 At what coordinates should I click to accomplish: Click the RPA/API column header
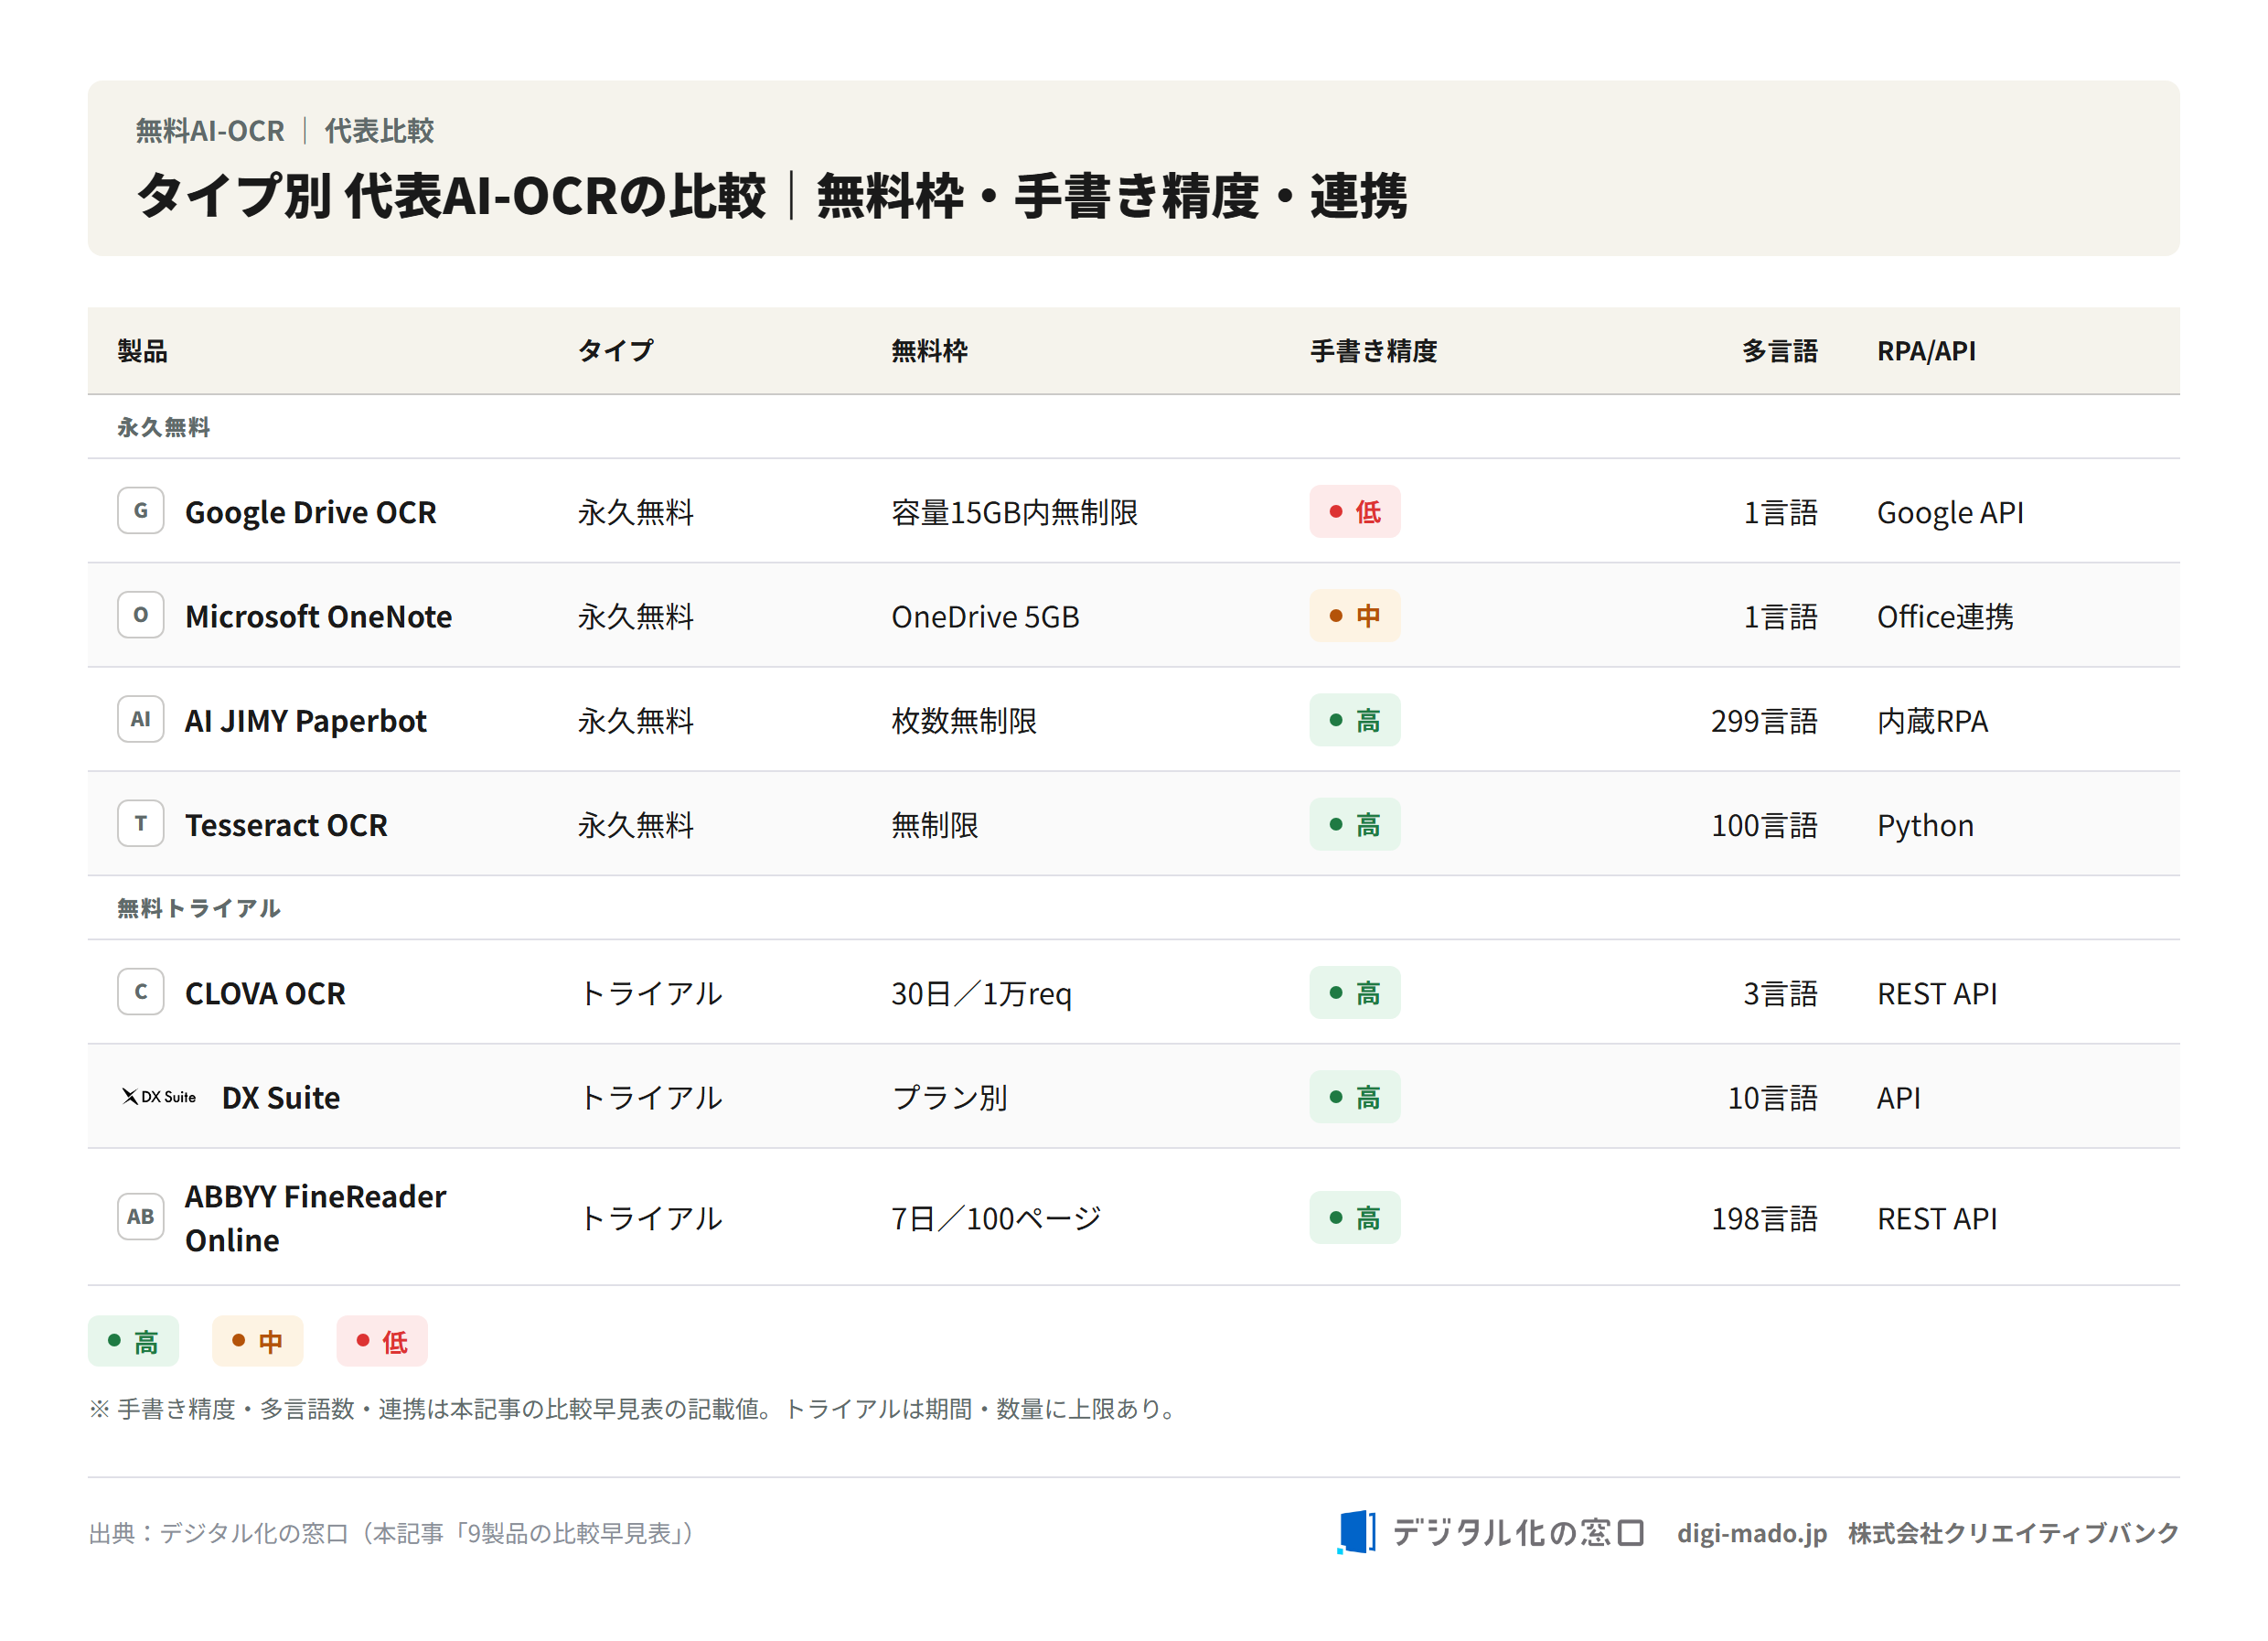pyautogui.click(x=1926, y=351)
